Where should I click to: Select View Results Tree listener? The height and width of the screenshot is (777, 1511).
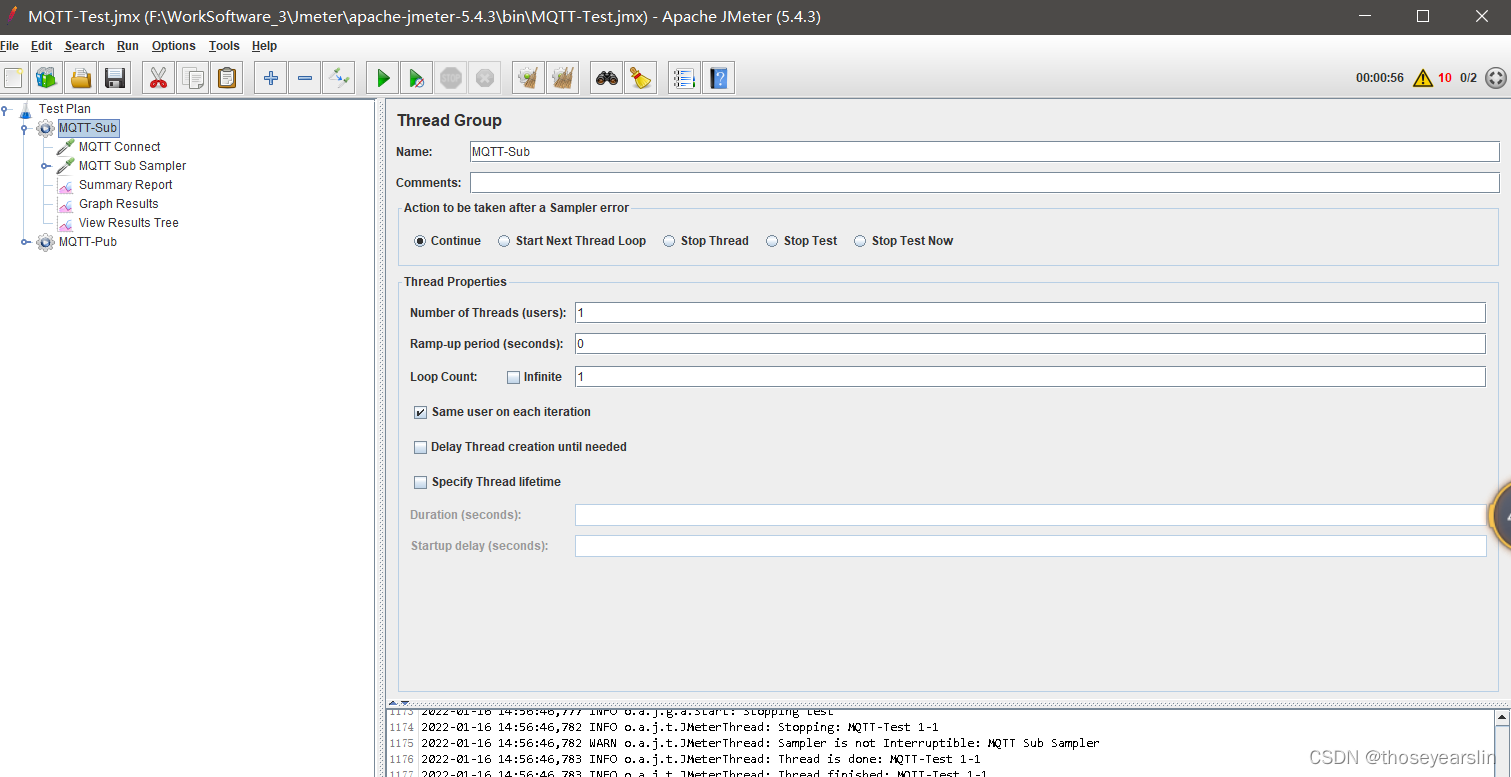[x=128, y=223]
